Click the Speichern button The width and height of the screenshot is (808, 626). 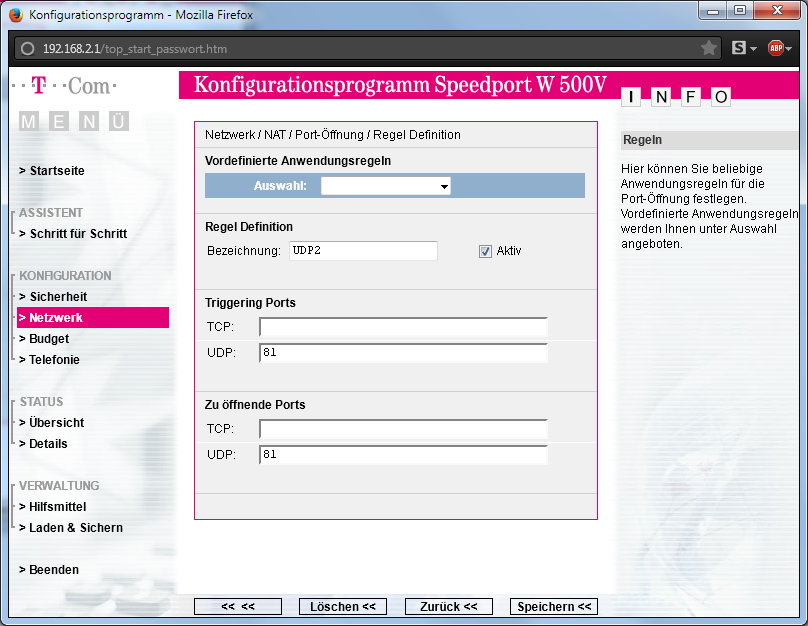click(554, 606)
